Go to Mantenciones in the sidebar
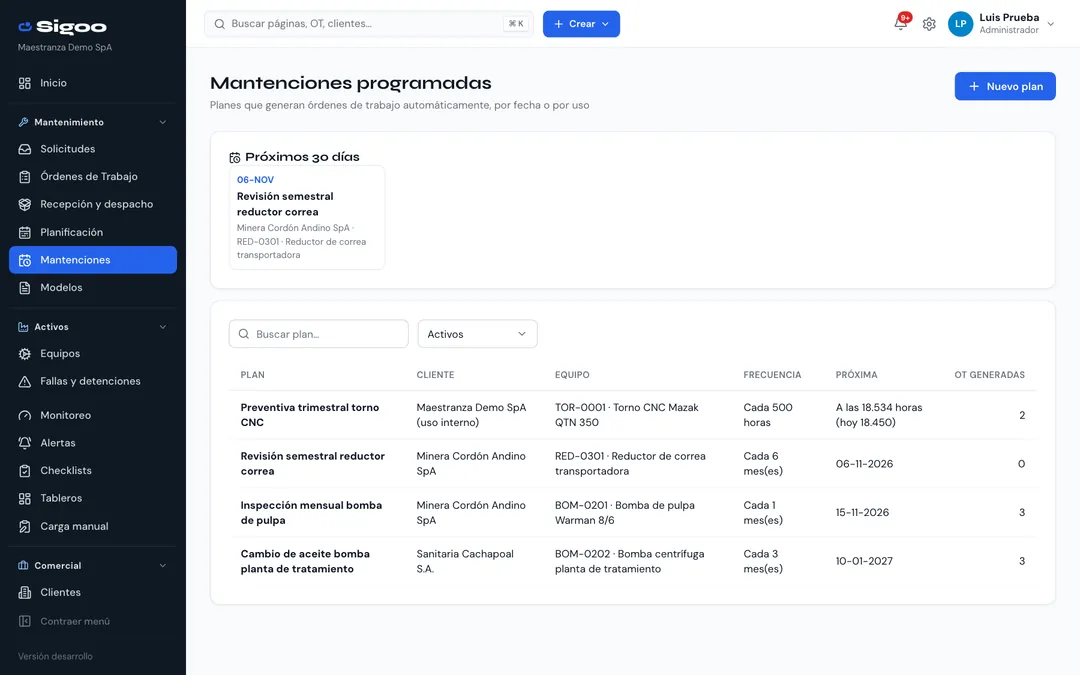This screenshot has height=675, width=1080. 93,260
